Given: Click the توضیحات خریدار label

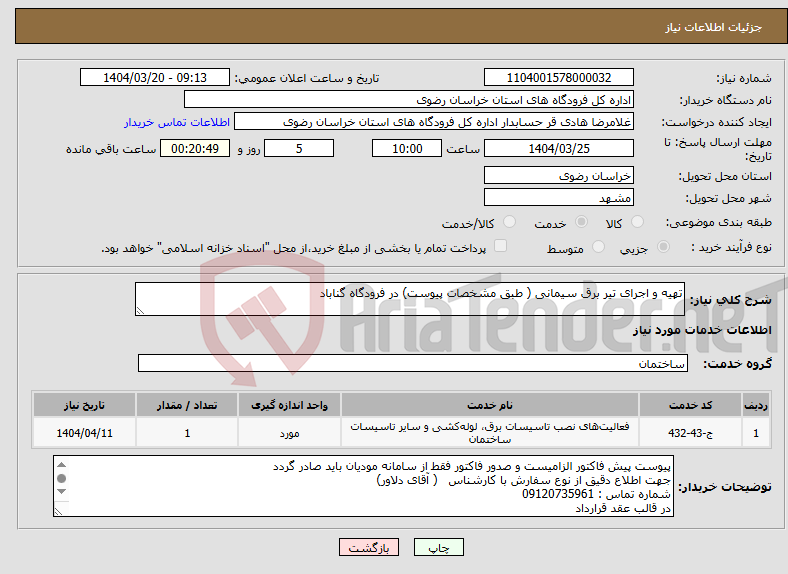Looking at the screenshot, I should point(725,487).
